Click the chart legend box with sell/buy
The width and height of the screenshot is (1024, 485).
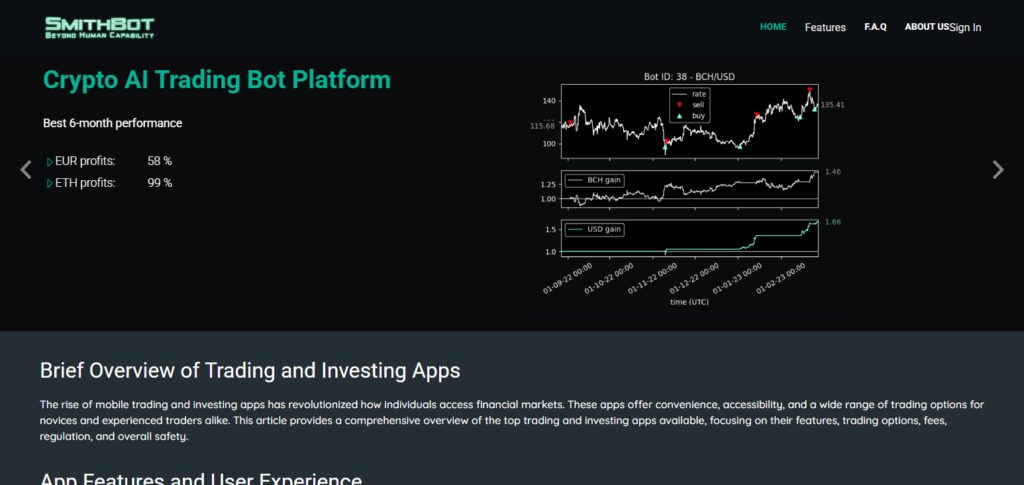point(690,104)
